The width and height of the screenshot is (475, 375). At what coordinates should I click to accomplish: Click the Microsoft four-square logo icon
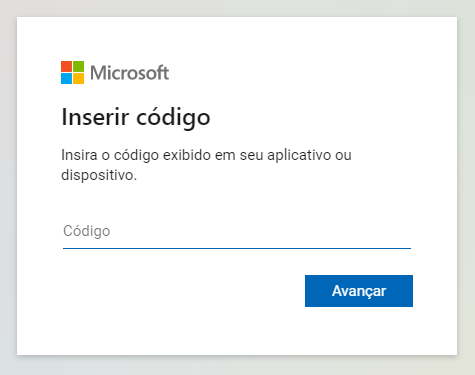click(72, 72)
